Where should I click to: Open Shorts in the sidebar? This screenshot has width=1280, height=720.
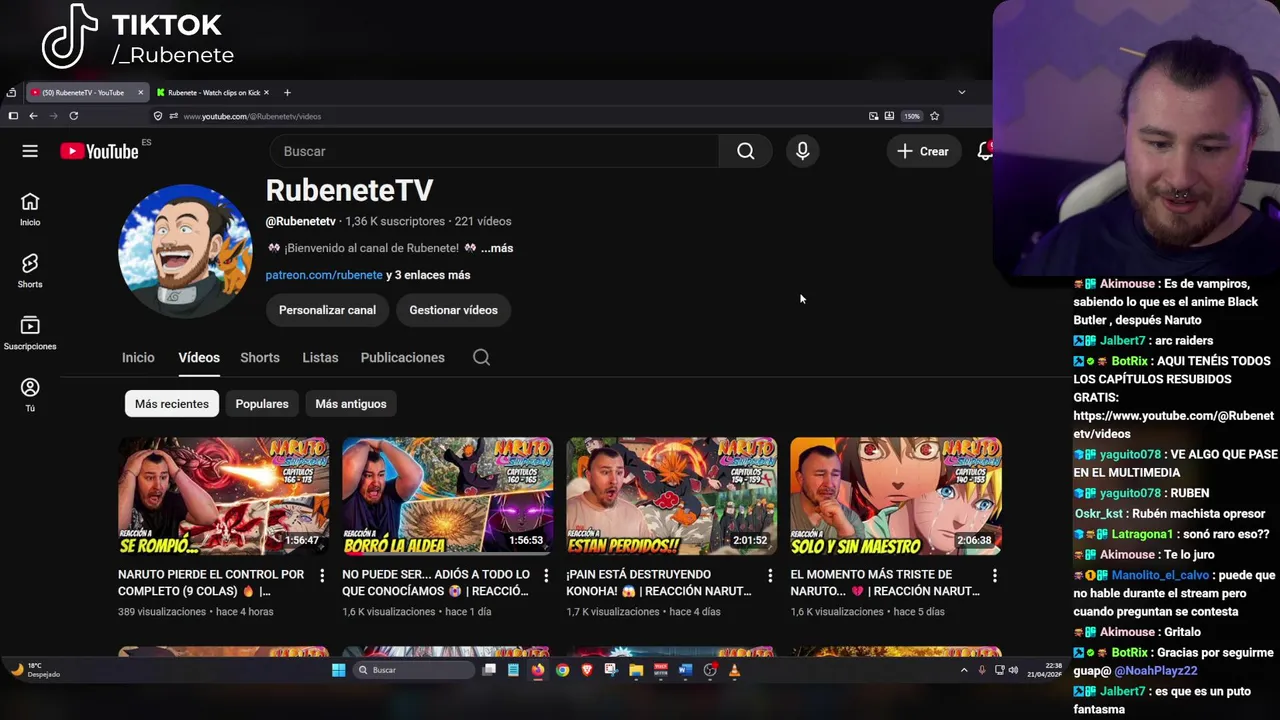coord(30,271)
